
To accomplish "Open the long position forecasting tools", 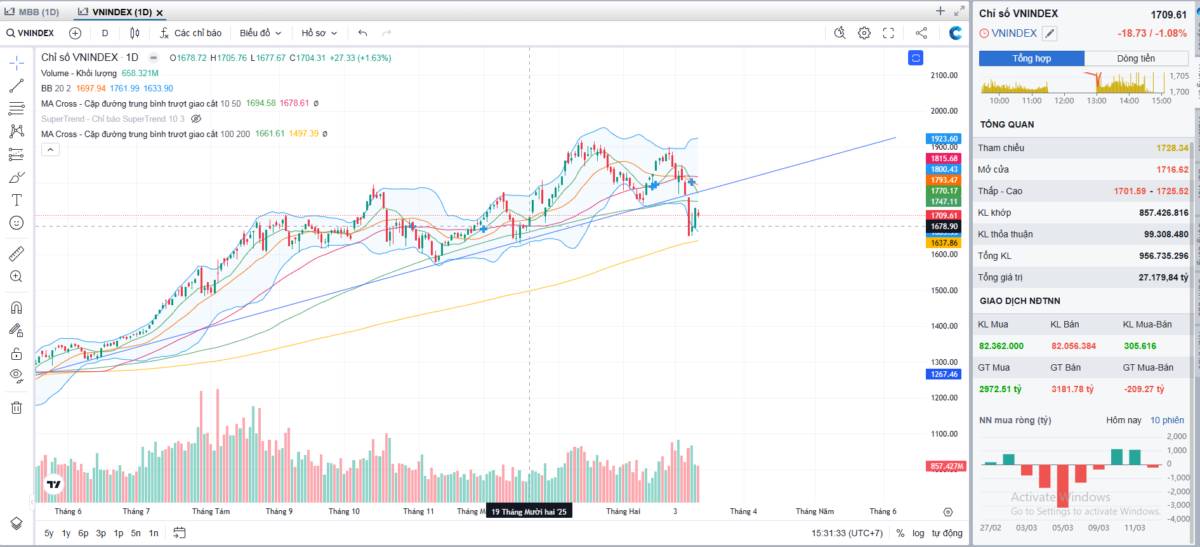I will pyautogui.click(x=16, y=154).
